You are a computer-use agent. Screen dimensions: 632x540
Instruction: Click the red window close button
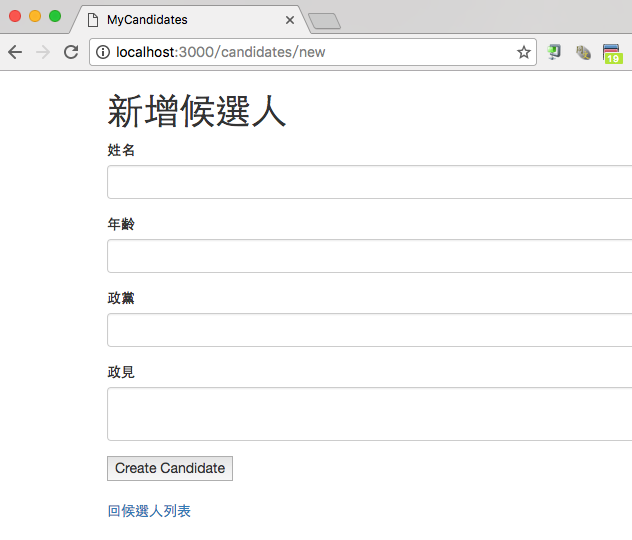point(15,16)
